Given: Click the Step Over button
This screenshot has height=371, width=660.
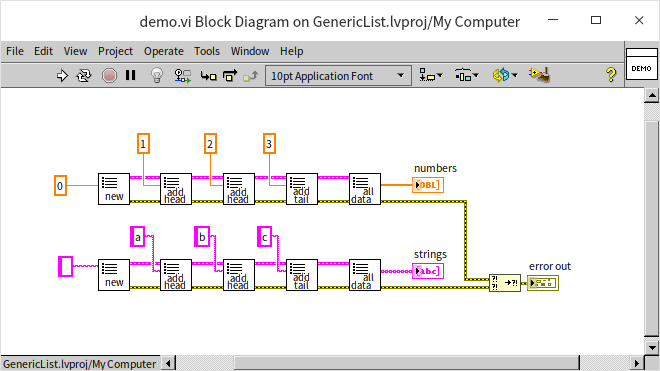Looking at the screenshot, I should pyautogui.click(x=230, y=76).
